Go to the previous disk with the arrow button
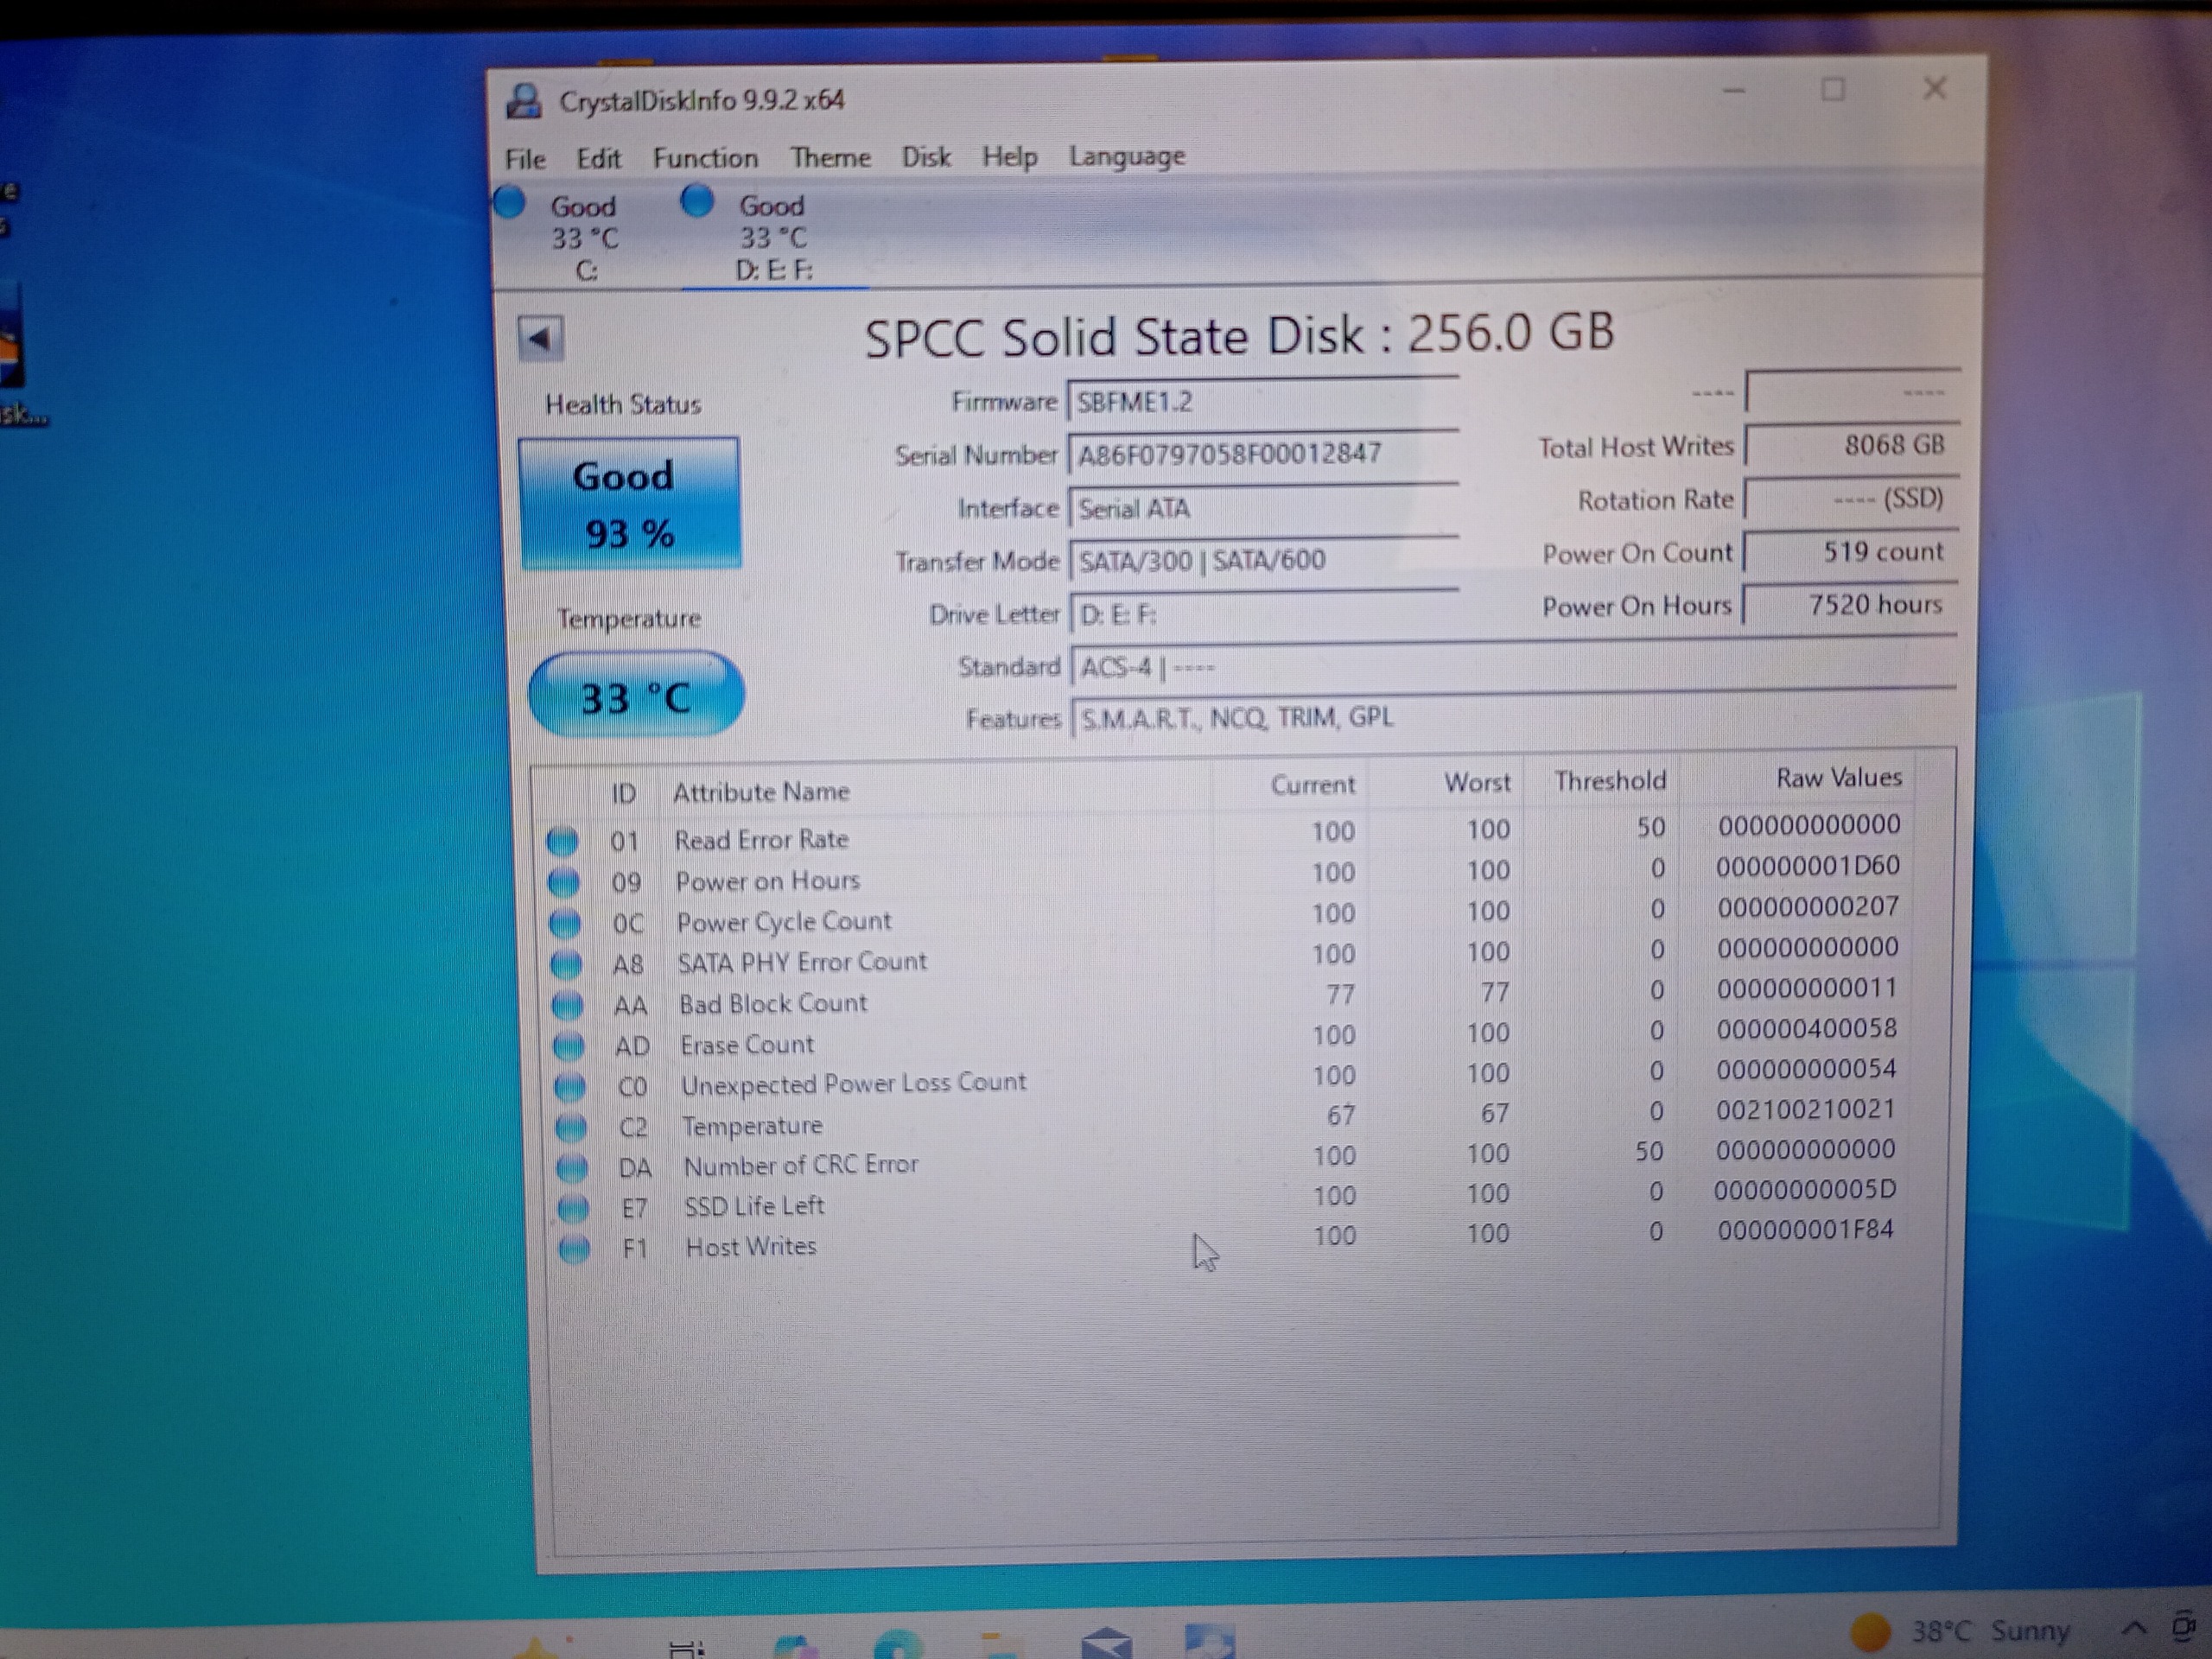The image size is (2212, 1659). click(541, 338)
